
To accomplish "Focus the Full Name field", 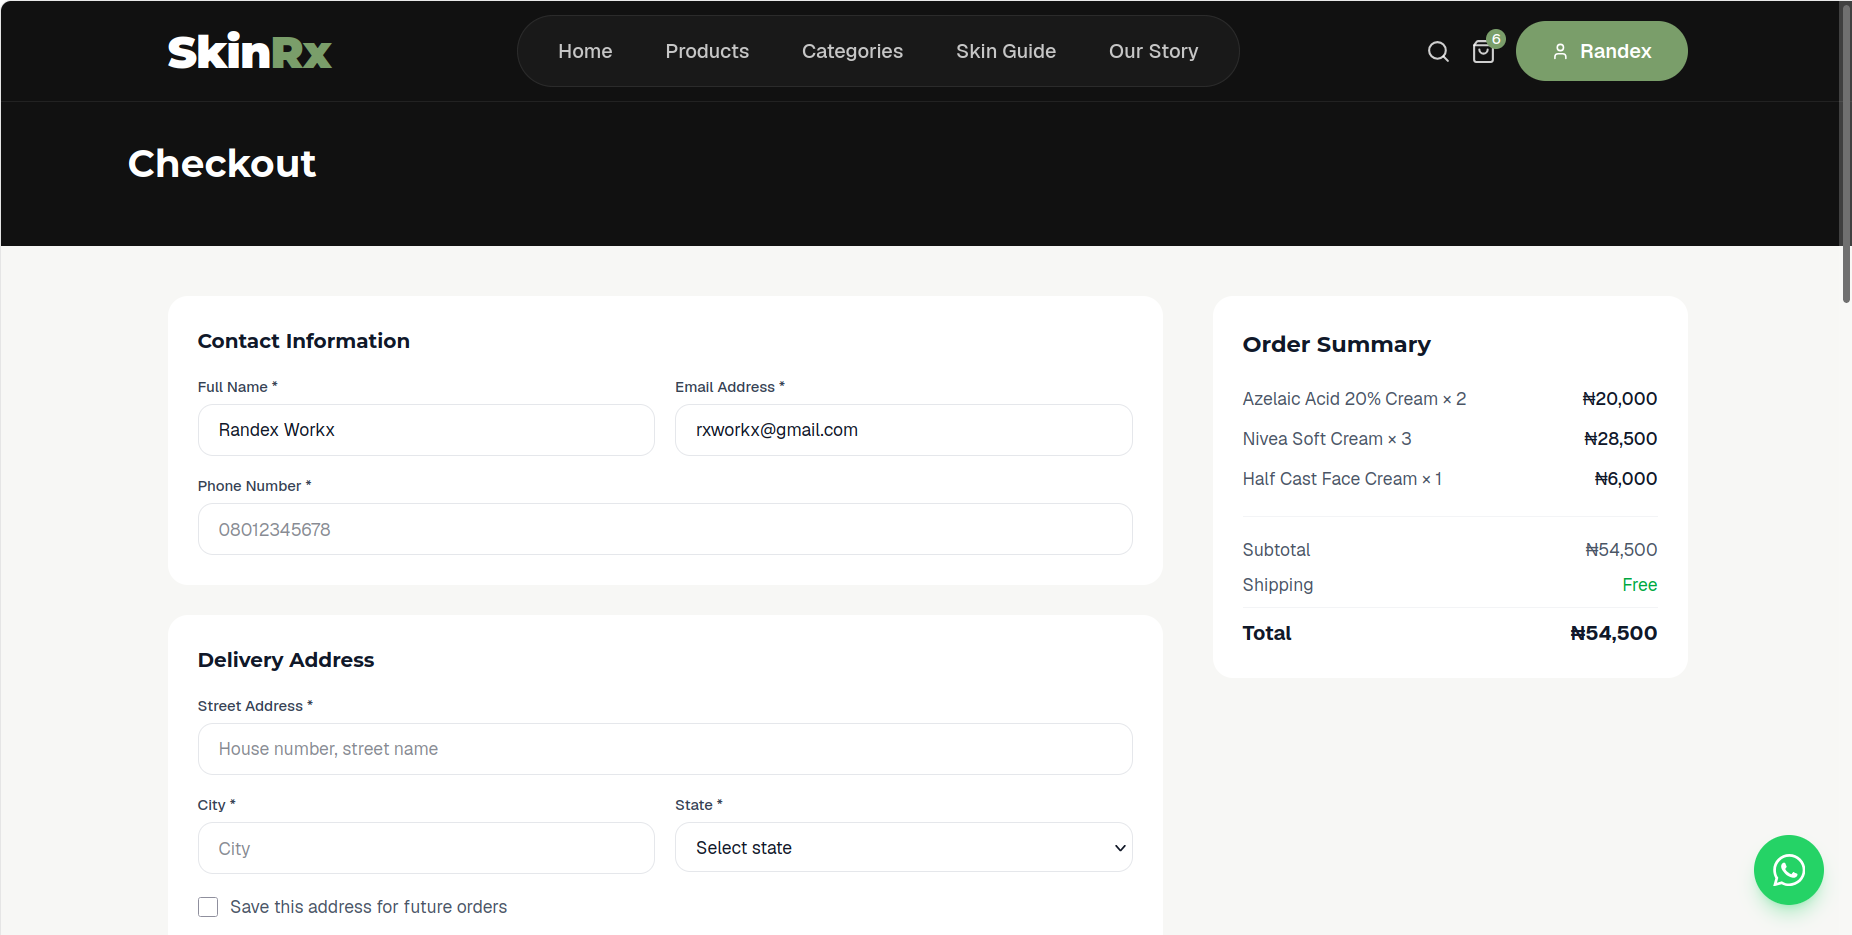I will click(426, 430).
